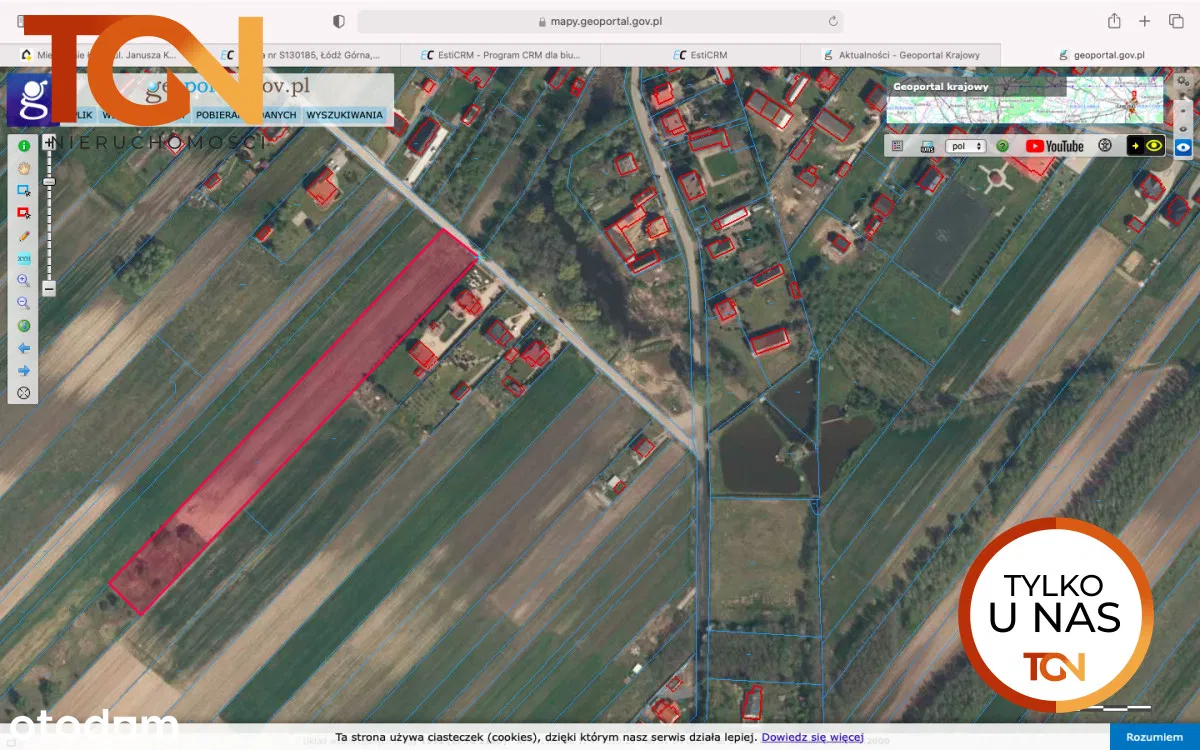Follow the 'Dowiedz się więcej' link

coord(812,737)
